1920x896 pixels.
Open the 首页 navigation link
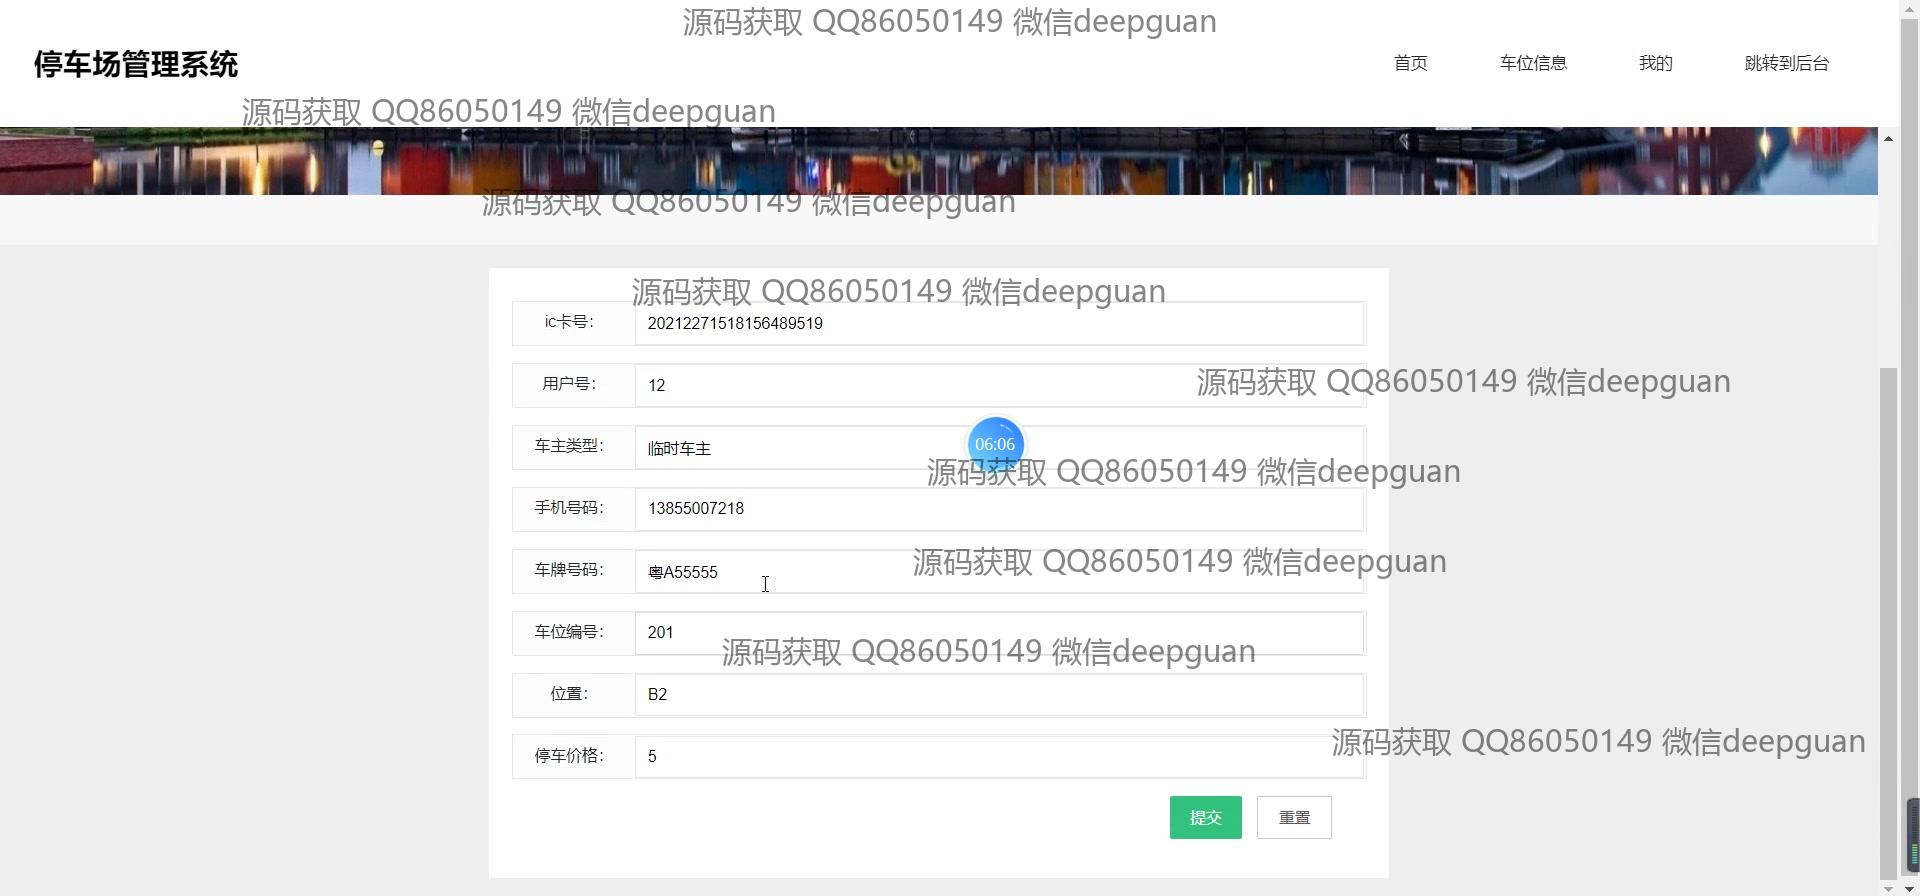[1410, 63]
